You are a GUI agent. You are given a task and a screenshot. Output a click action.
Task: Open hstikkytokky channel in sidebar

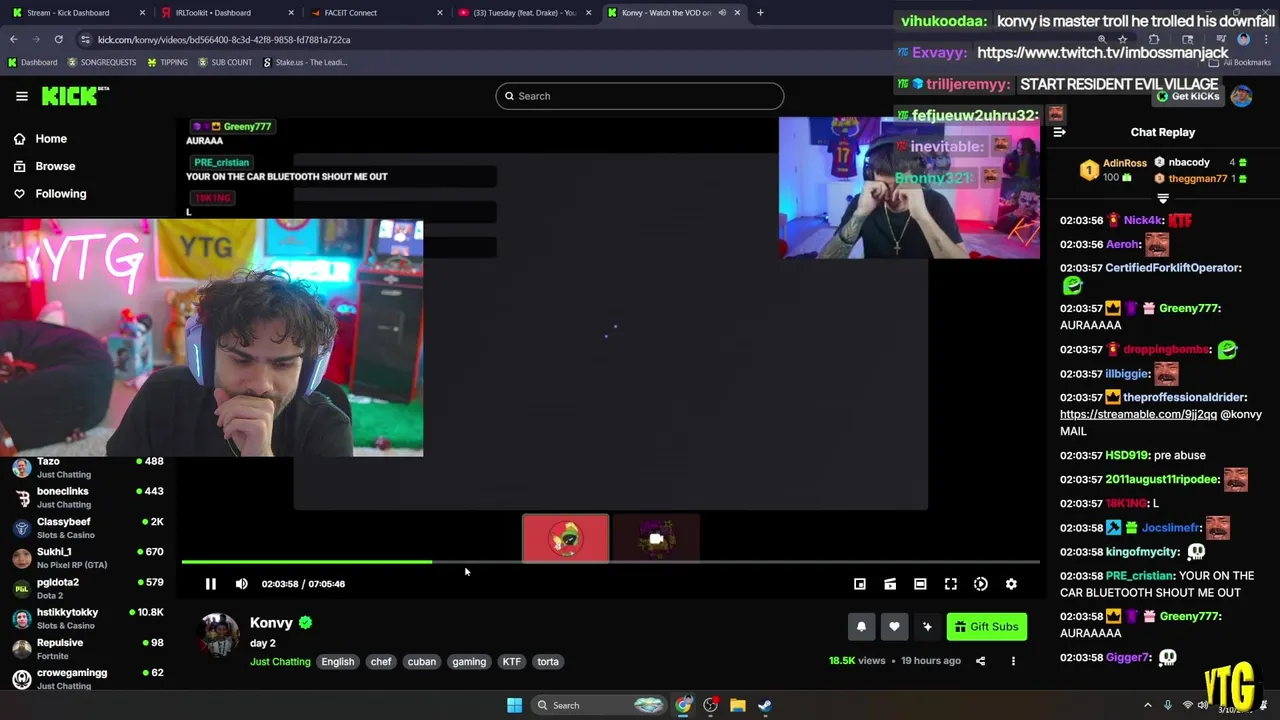tap(87, 618)
